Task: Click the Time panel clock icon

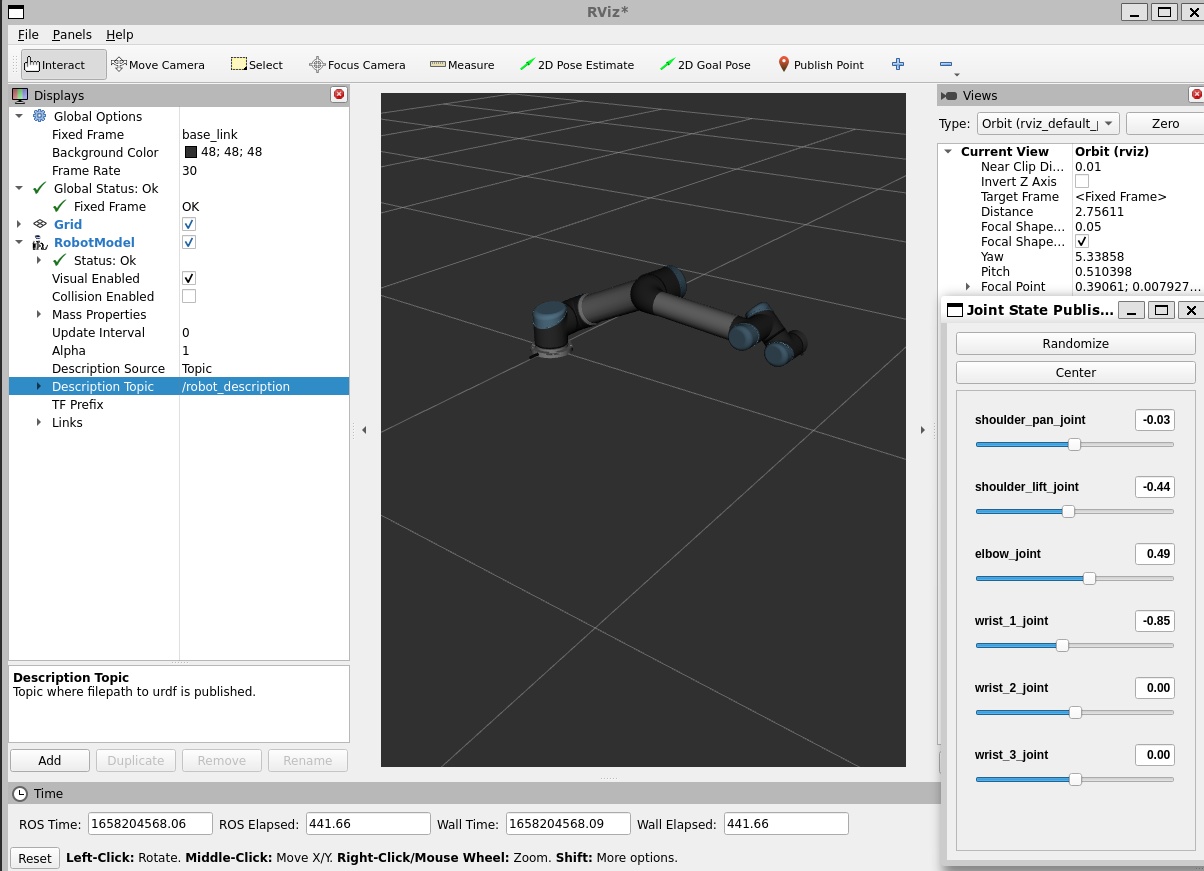Action: [x=20, y=793]
